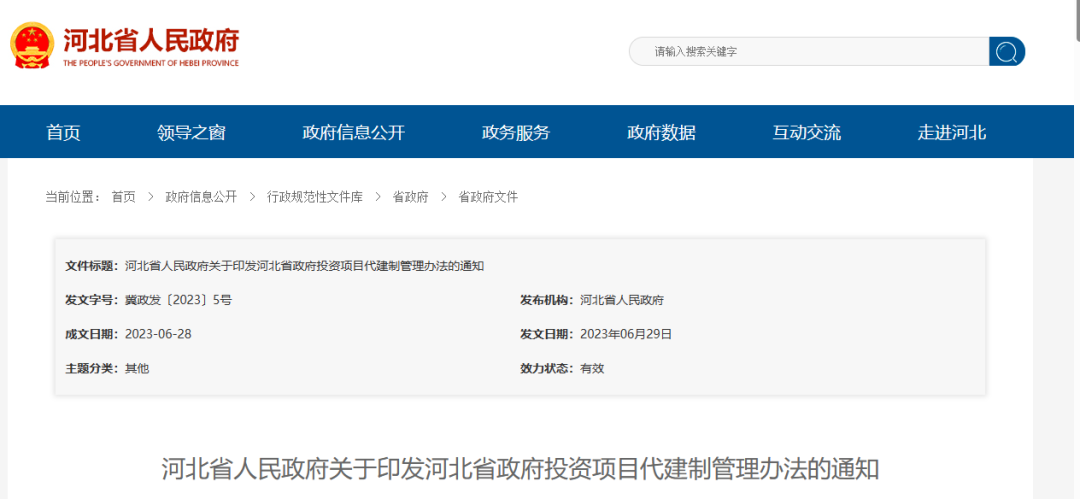Screen dimensions: 1080x499
Task: Go to 行政规范性文件库 breadcrumb link
Action: [x=315, y=197]
